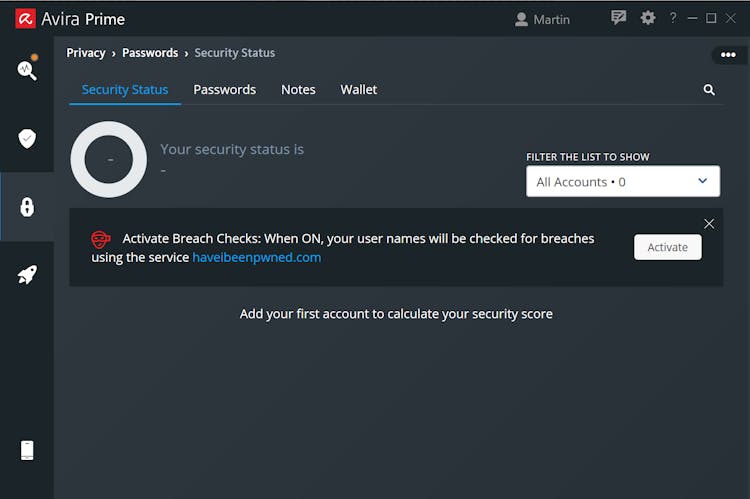Open the Status scan icon in sidebar
750x499 pixels.
tap(27, 69)
